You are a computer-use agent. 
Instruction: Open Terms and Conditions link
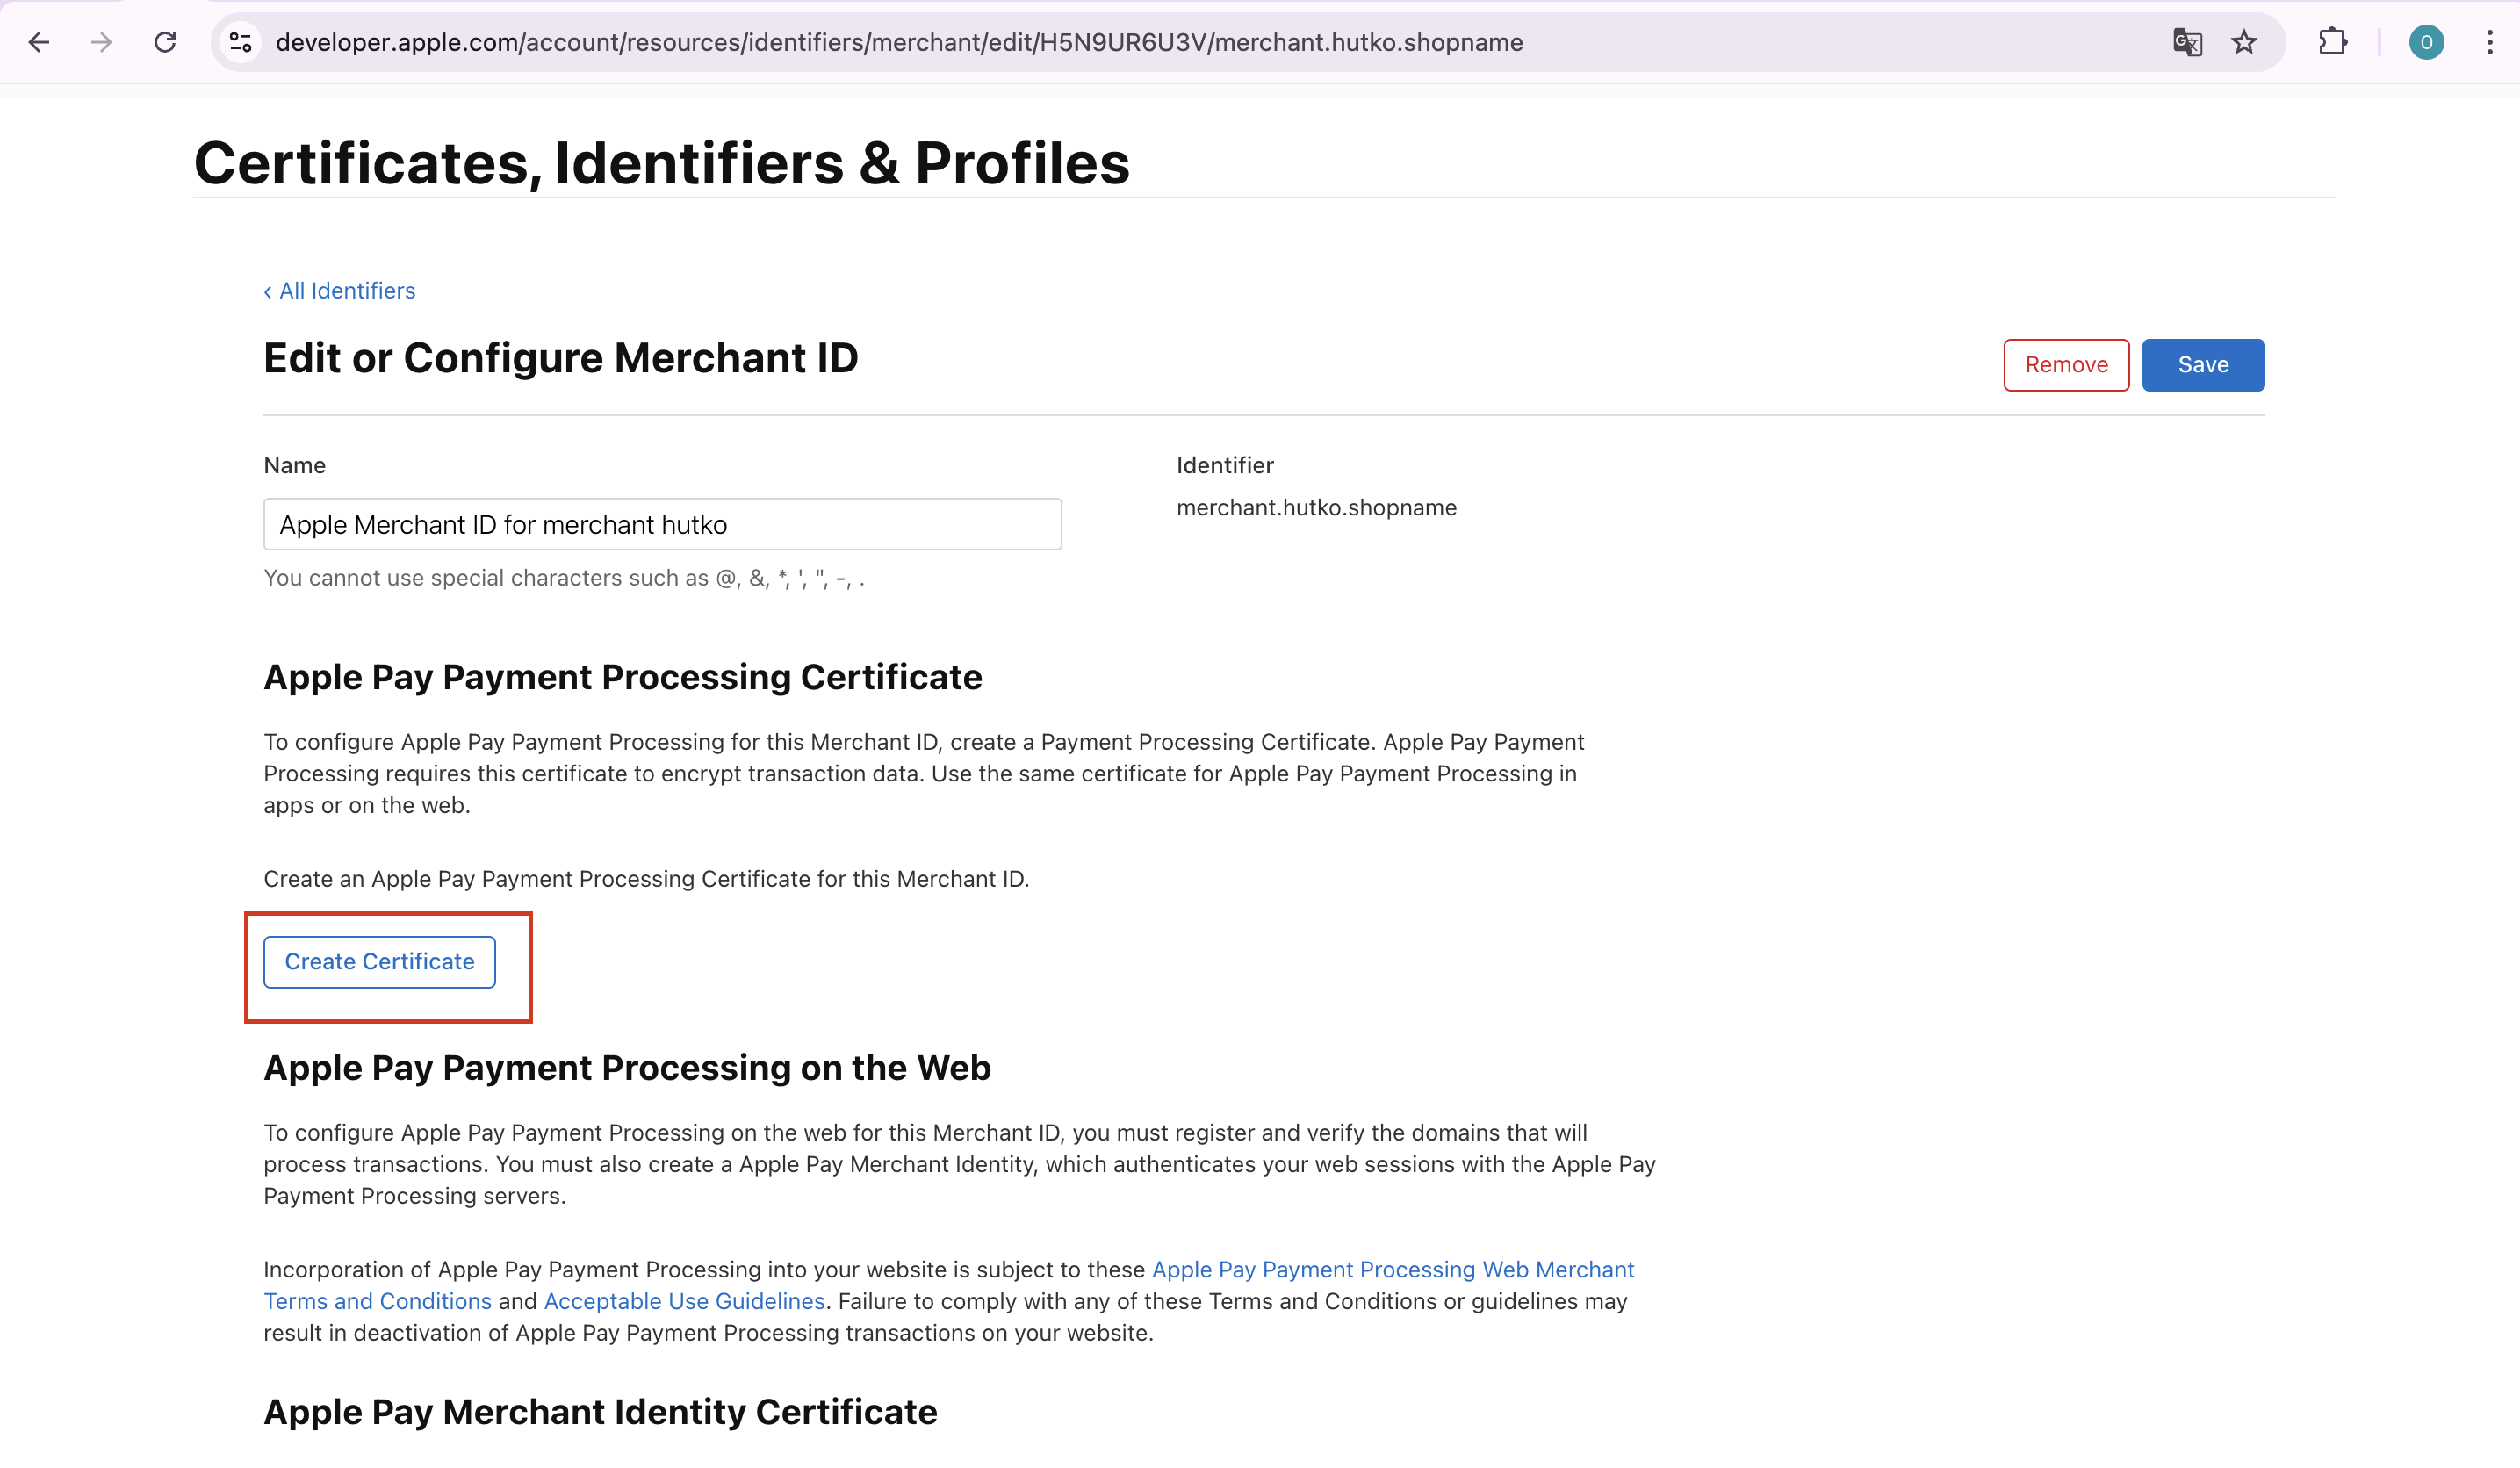click(378, 1302)
